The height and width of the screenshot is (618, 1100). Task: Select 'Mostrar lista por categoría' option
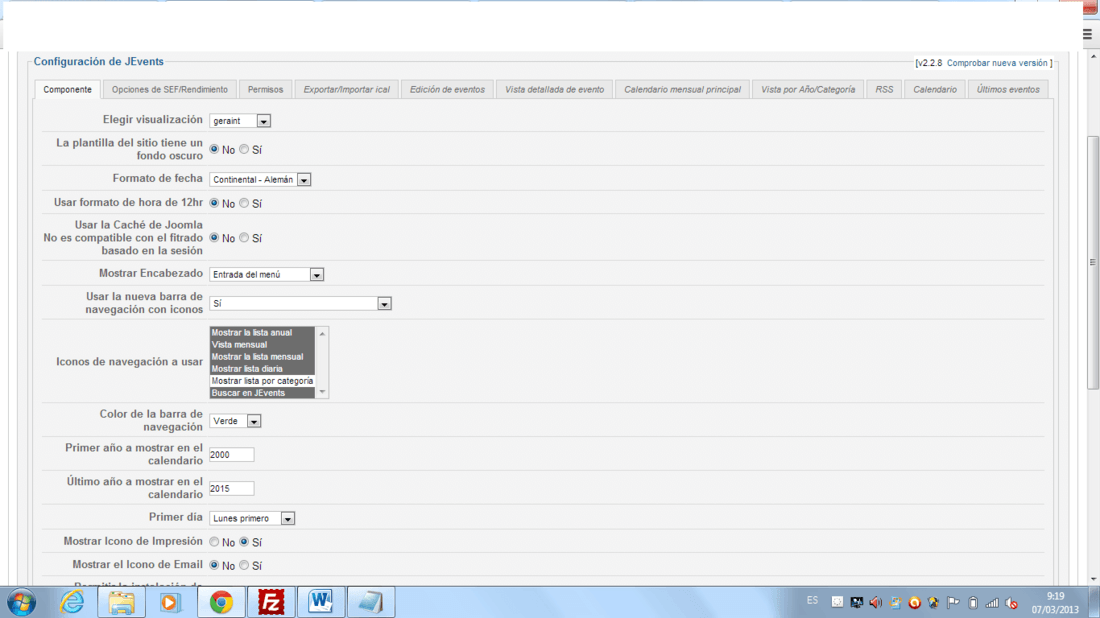262,381
